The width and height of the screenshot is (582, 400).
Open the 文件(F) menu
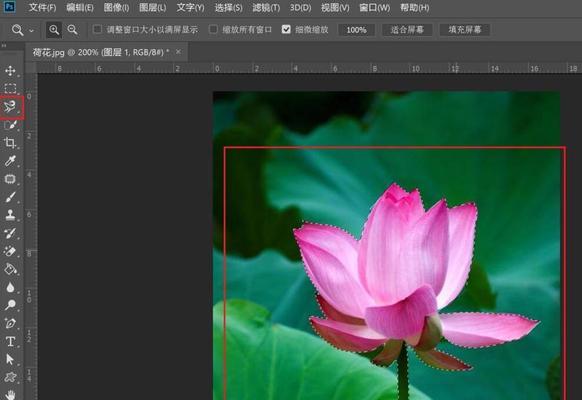[x=42, y=7]
